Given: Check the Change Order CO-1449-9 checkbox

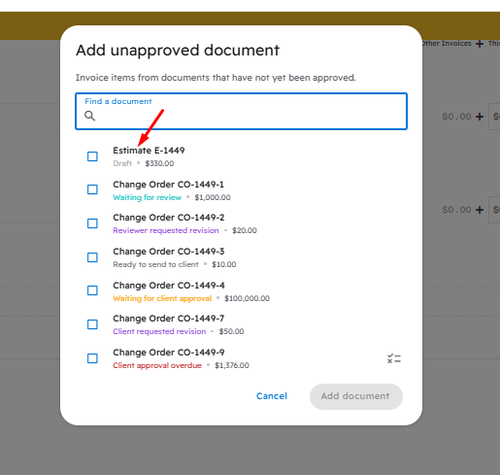Looking at the screenshot, I should click(x=92, y=358).
